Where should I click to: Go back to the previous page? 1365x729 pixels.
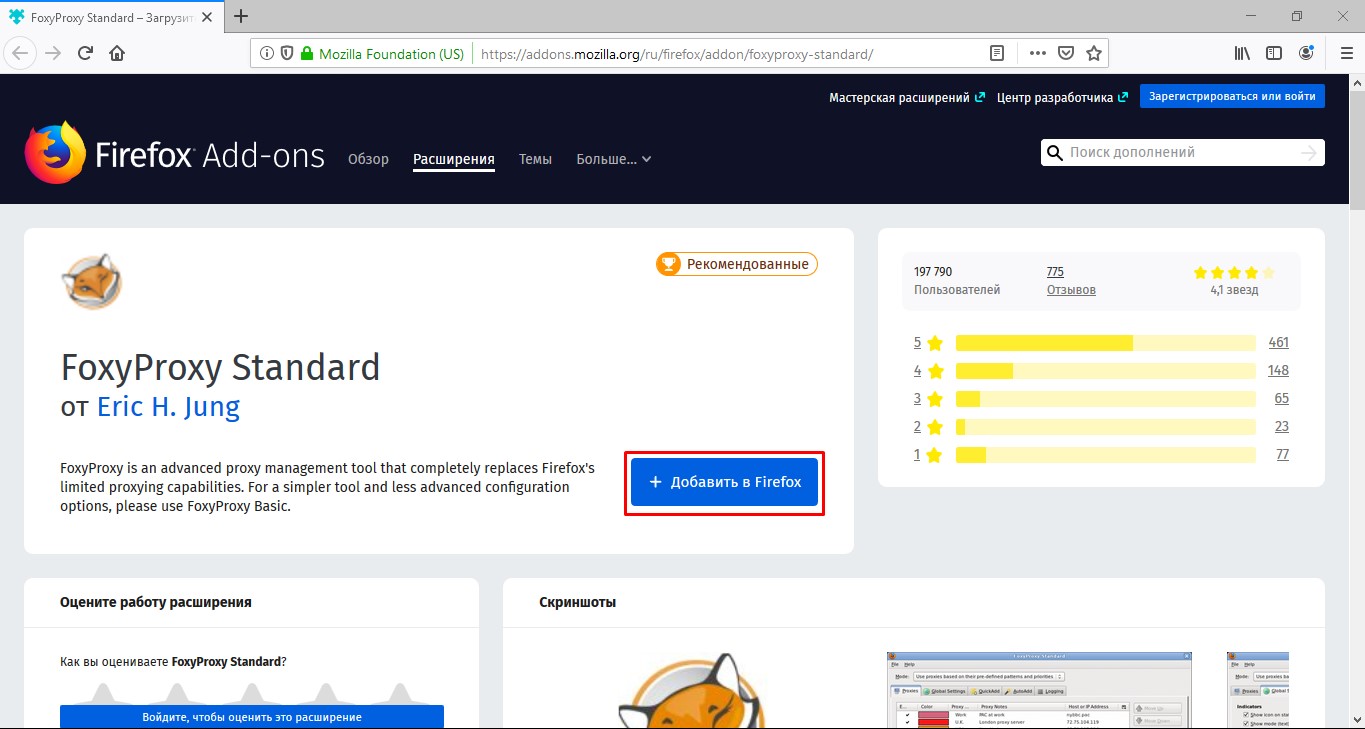click(22, 53)
